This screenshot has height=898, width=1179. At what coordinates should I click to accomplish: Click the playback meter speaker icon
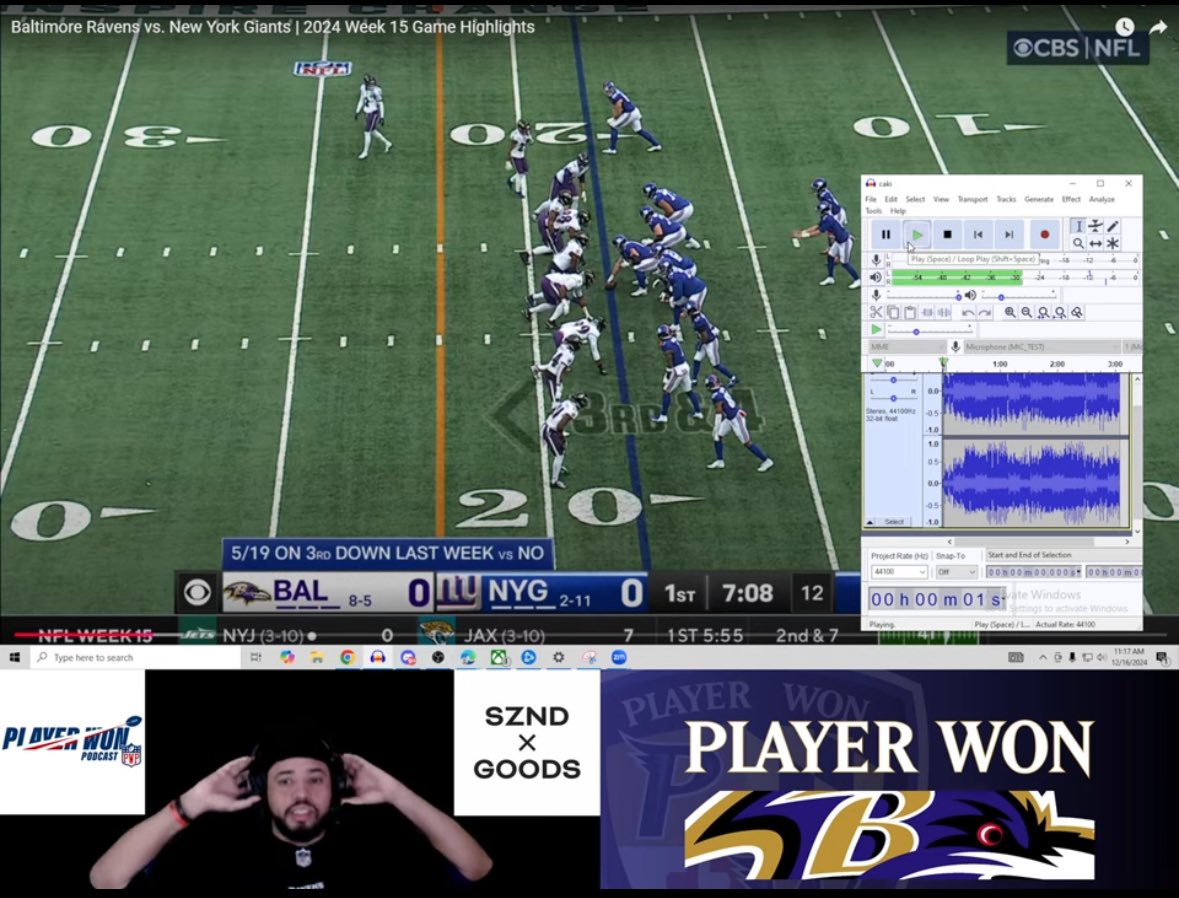876,278
